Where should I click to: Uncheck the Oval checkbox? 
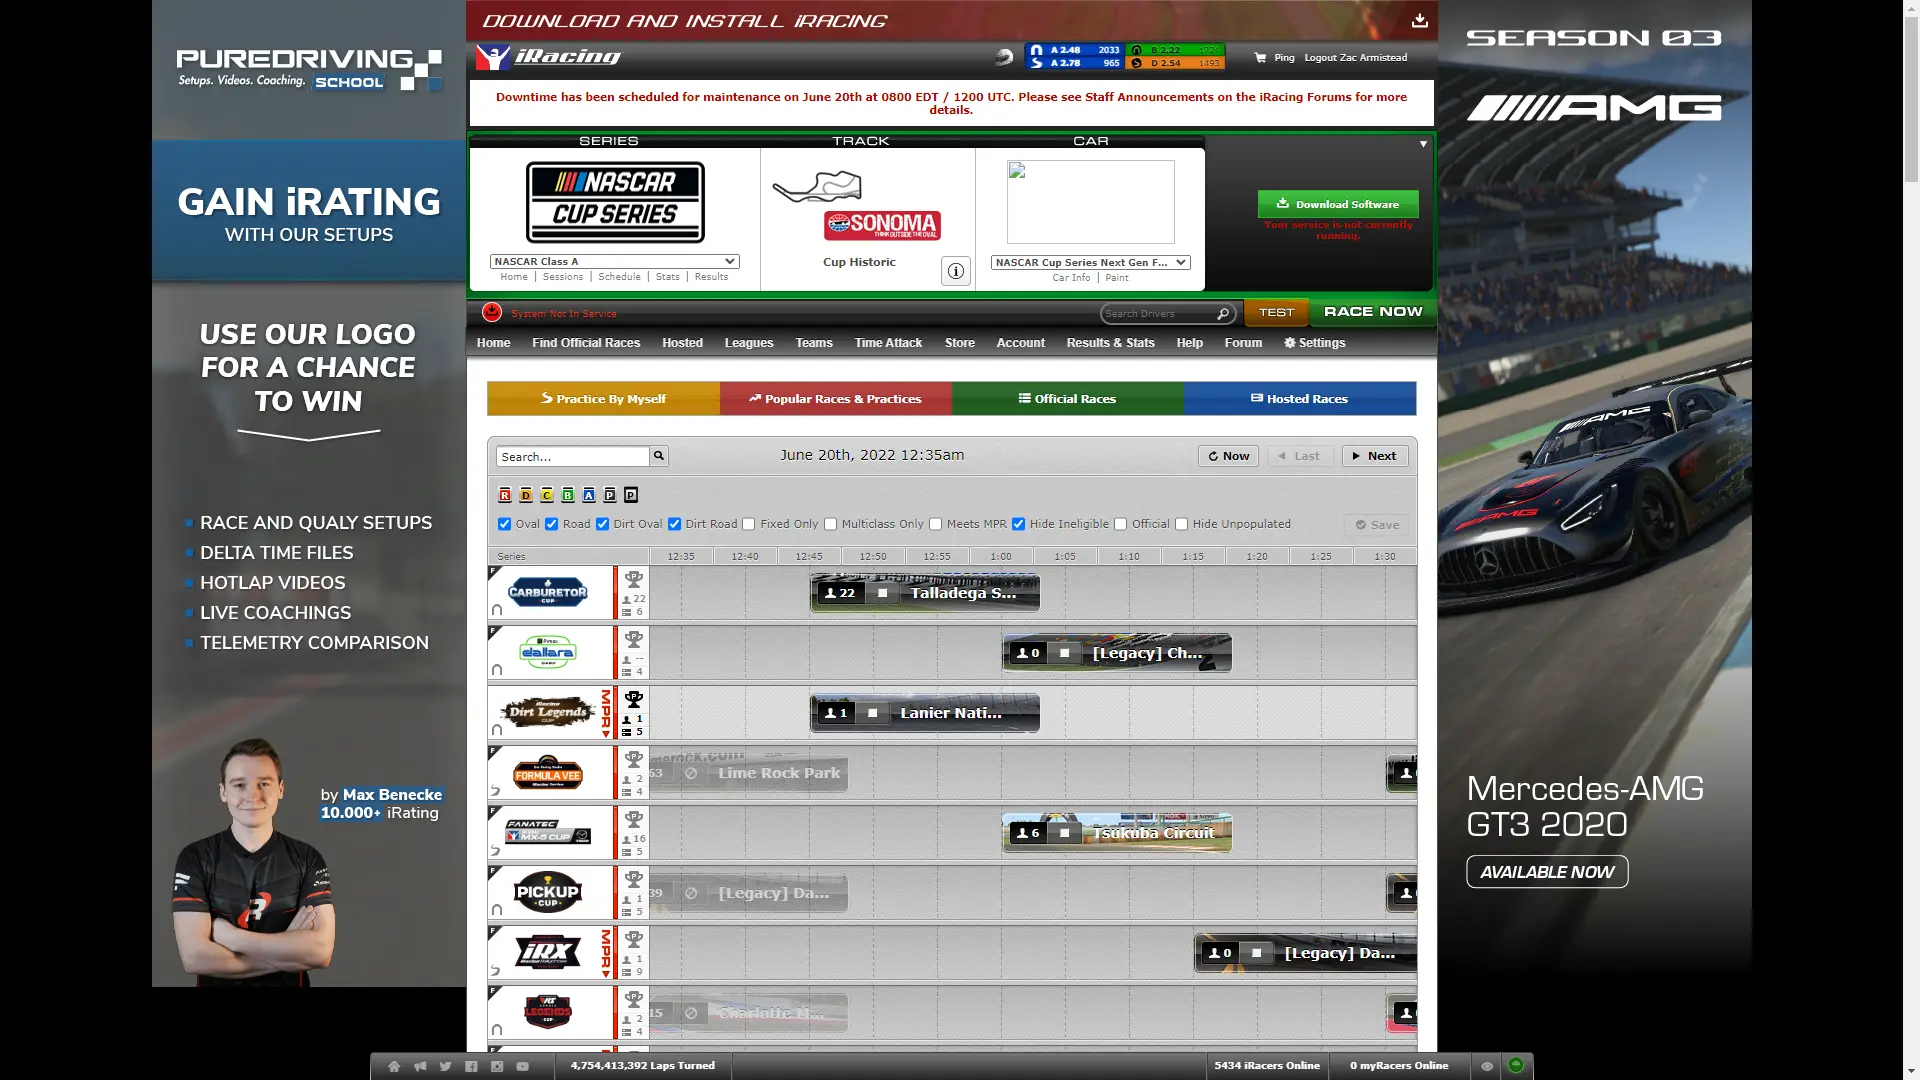point(505,524)
